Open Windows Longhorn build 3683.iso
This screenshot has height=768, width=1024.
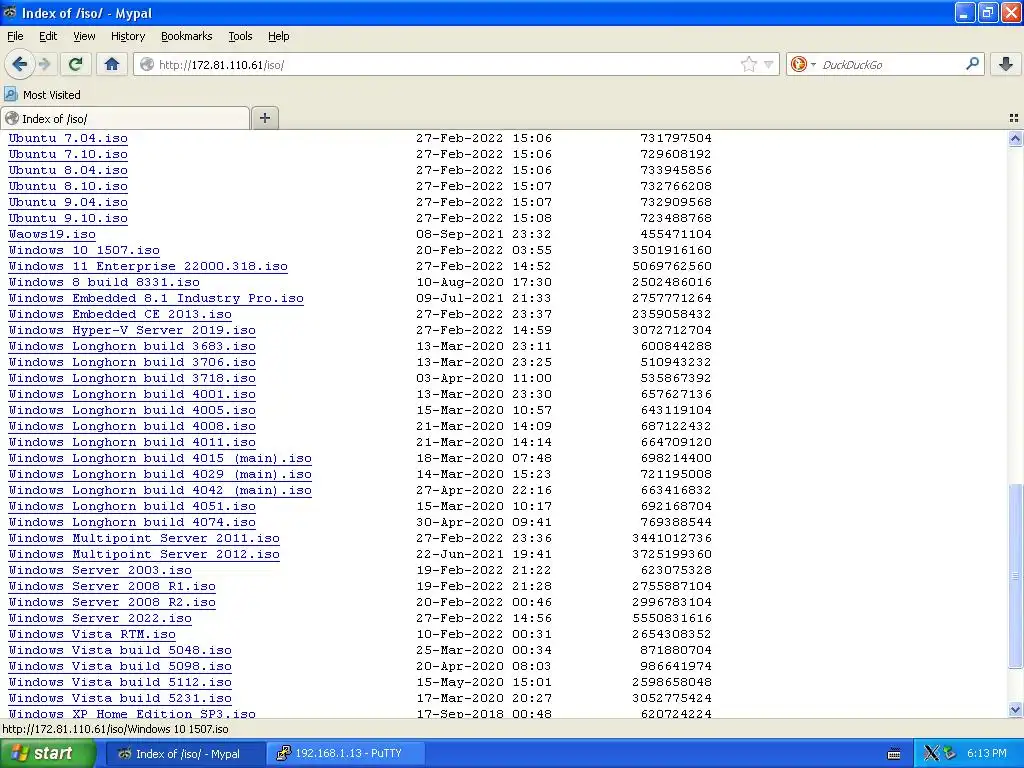point(132,346)
